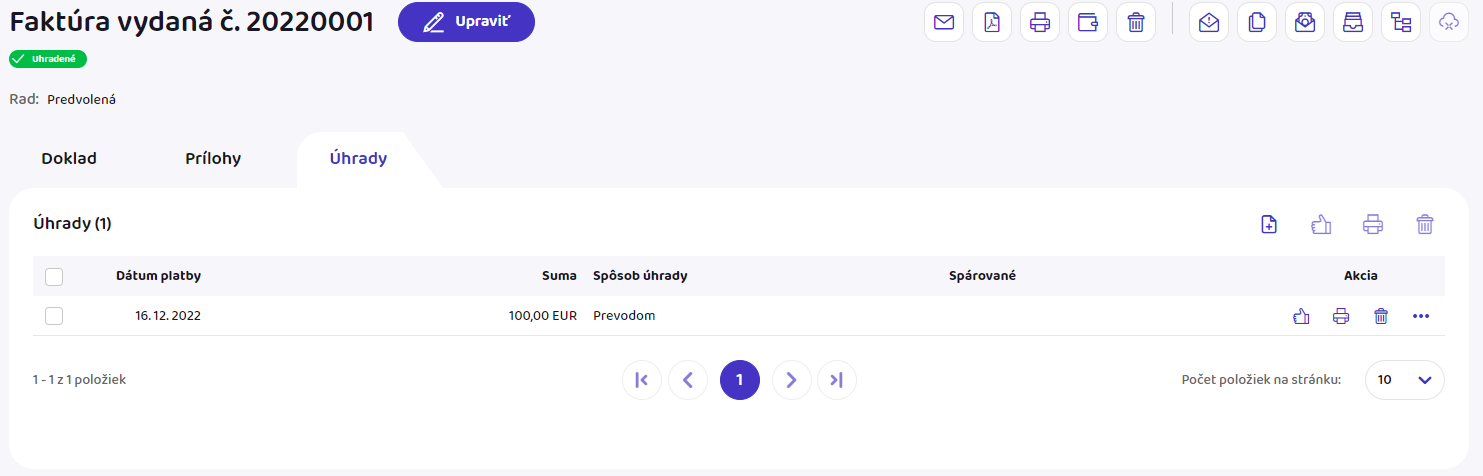
Task: Delete the invoice using header trash icon
Action: (x=1135, y=22)
